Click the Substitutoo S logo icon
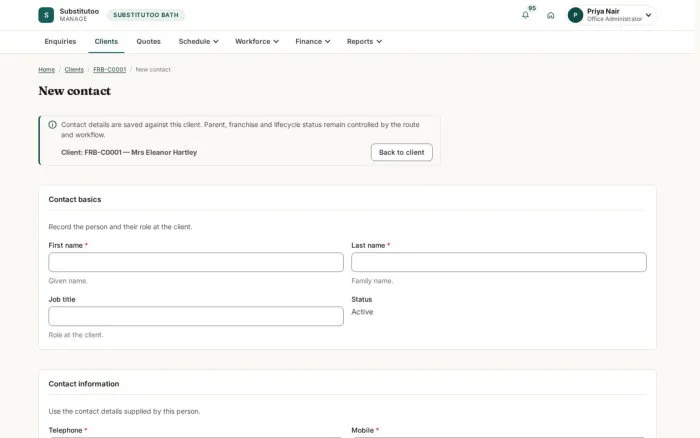The height and width of the screenshot is (438, 700). [46, 15]
